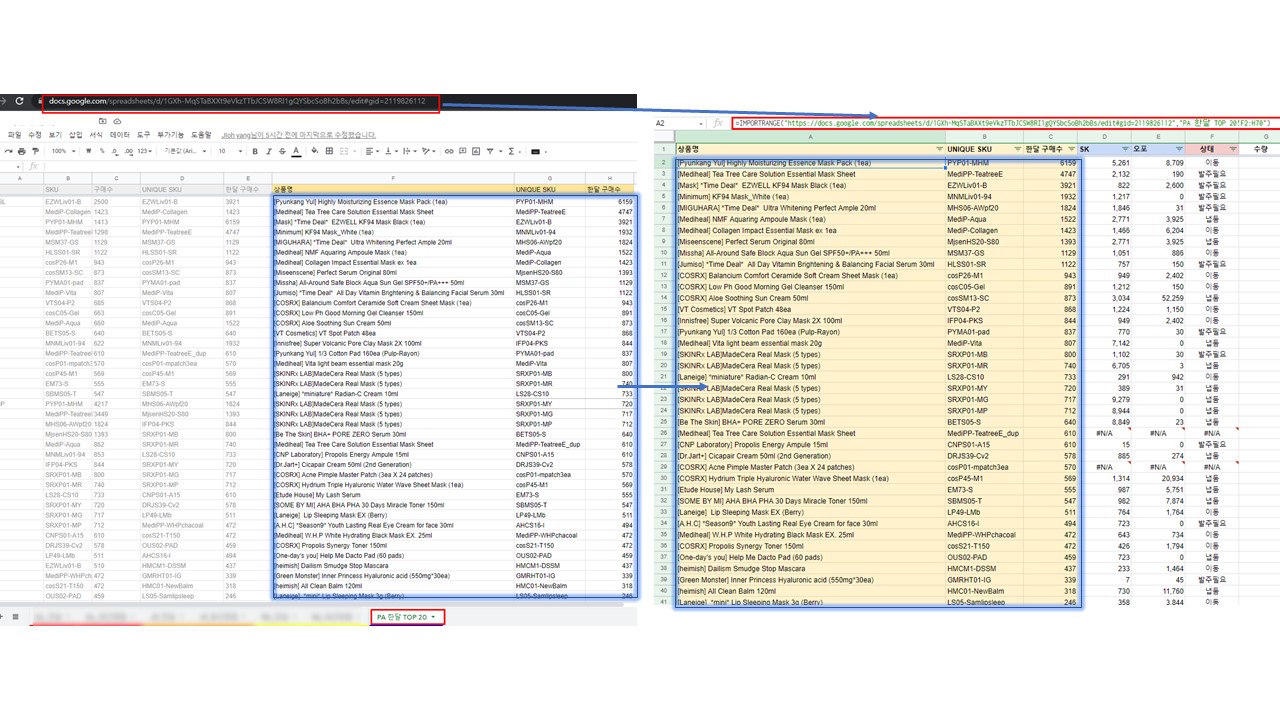Click the site lock icon in address bar

tap(38, 102)
